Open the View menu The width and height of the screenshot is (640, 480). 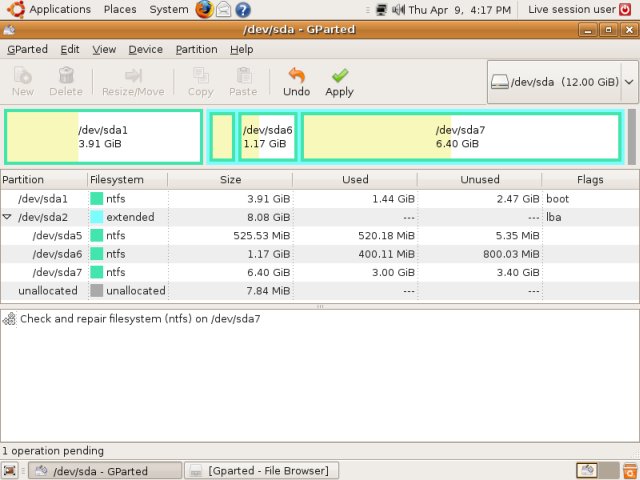coord(104,49)
